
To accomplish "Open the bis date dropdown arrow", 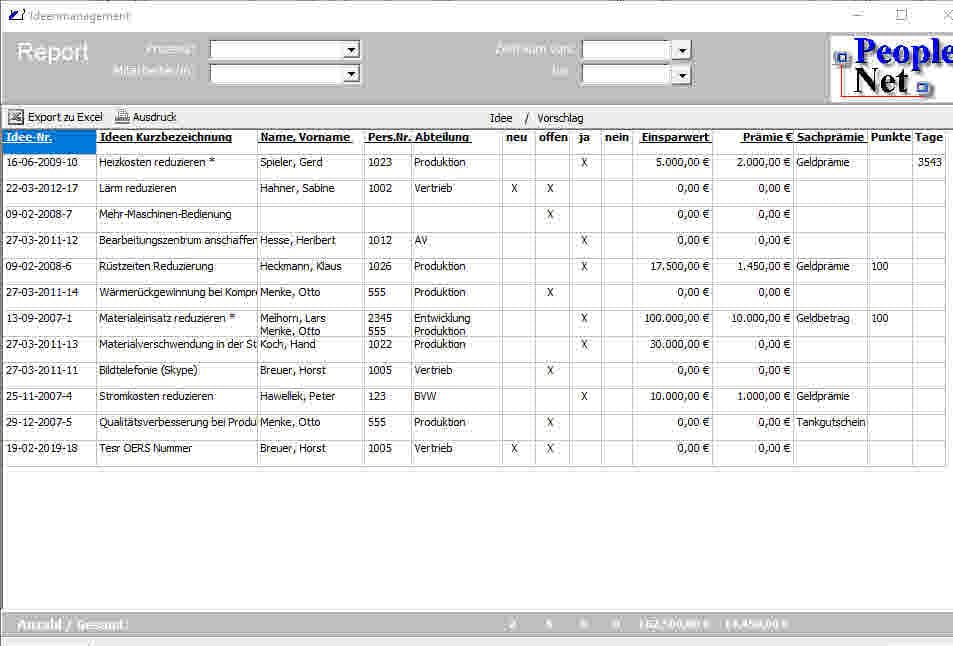I will click(x=682, y=74).
